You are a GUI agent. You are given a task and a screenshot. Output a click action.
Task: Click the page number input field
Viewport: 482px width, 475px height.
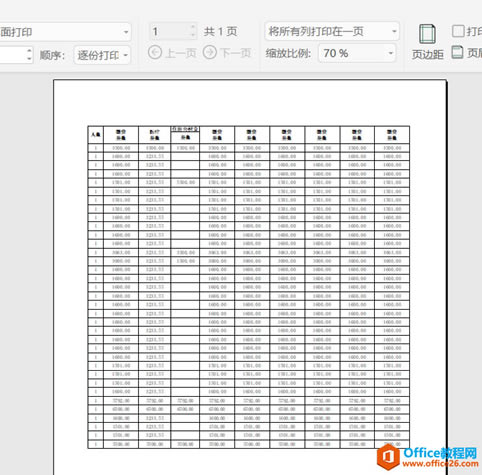click(x=169, y=32)
